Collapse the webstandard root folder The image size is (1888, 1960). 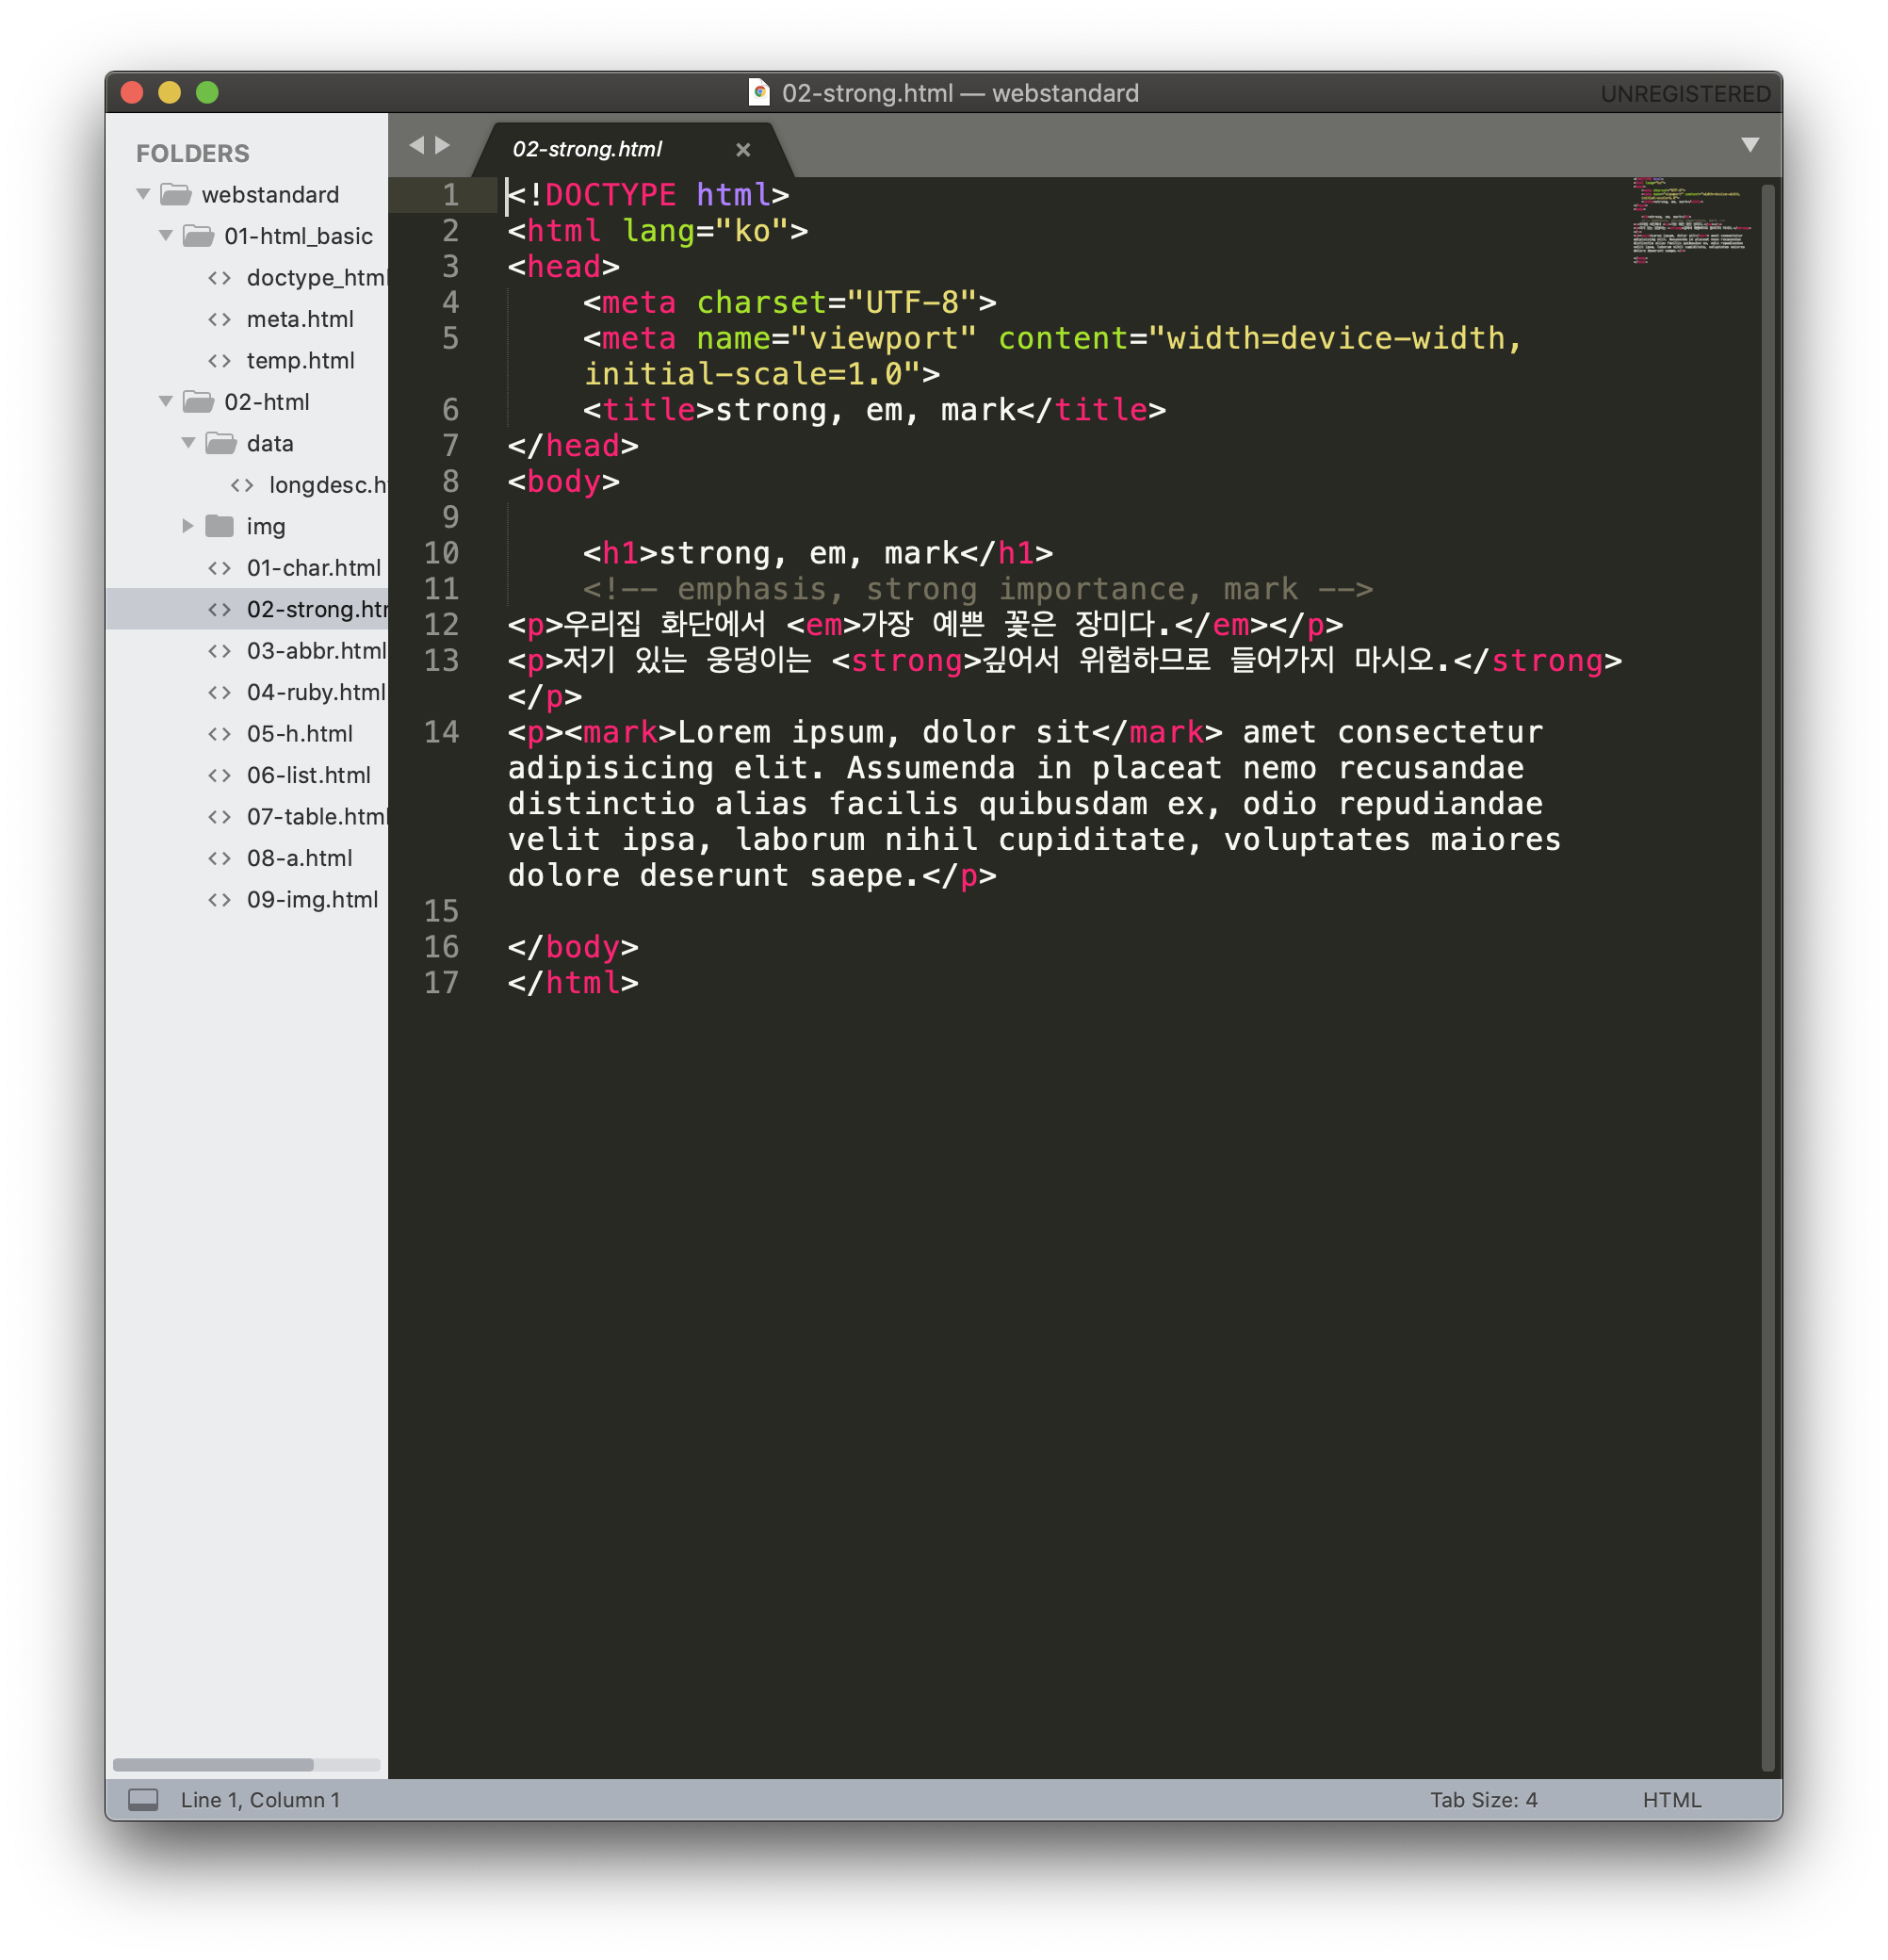(x=144, y=194)
